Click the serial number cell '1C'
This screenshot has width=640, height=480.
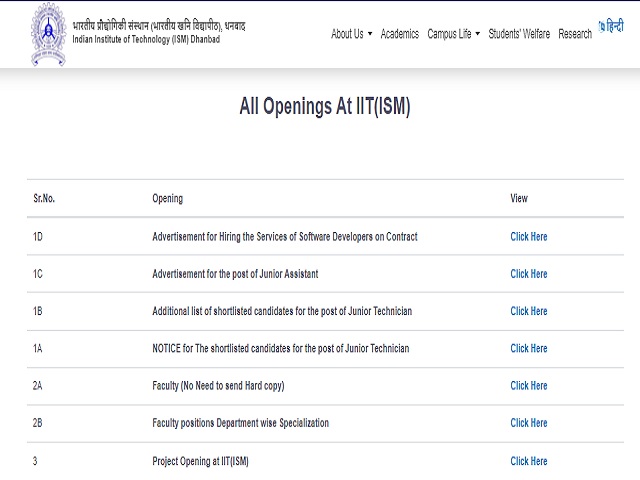(38, 274)
